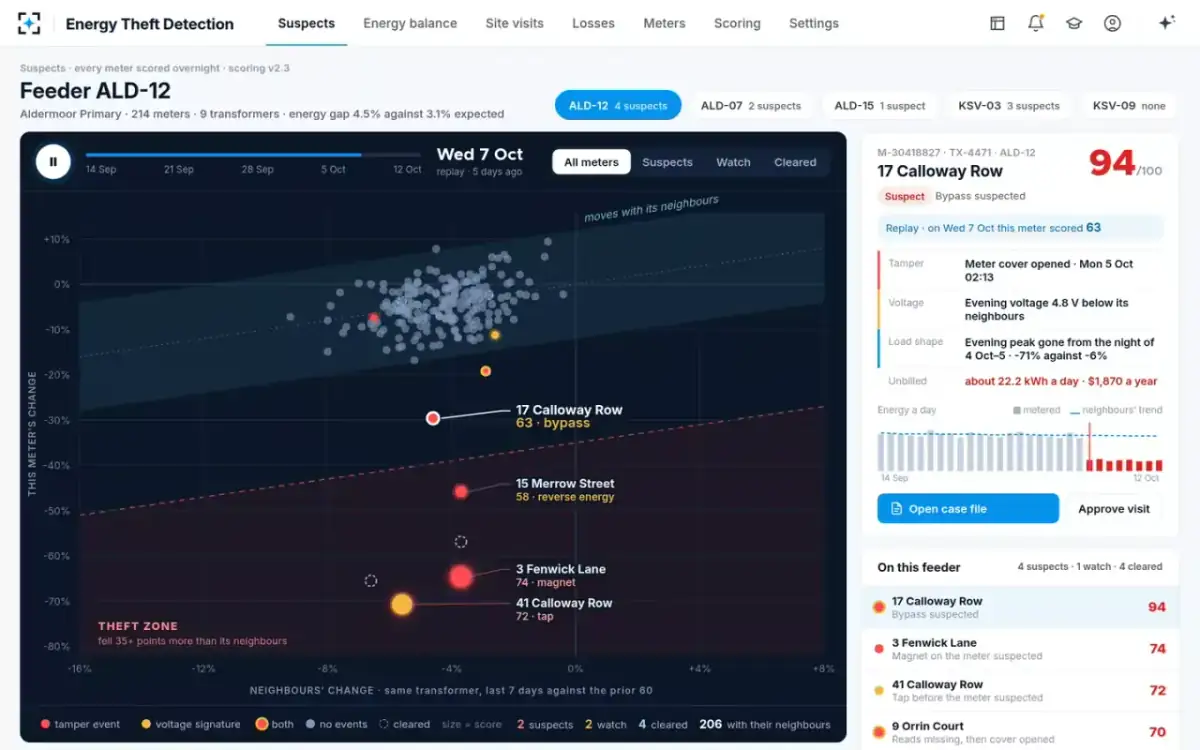The width and height of the screenshot is (1200, 750).
Task: Click the both events legend dot
Action: pyautogui.click(x=262, y=724)
